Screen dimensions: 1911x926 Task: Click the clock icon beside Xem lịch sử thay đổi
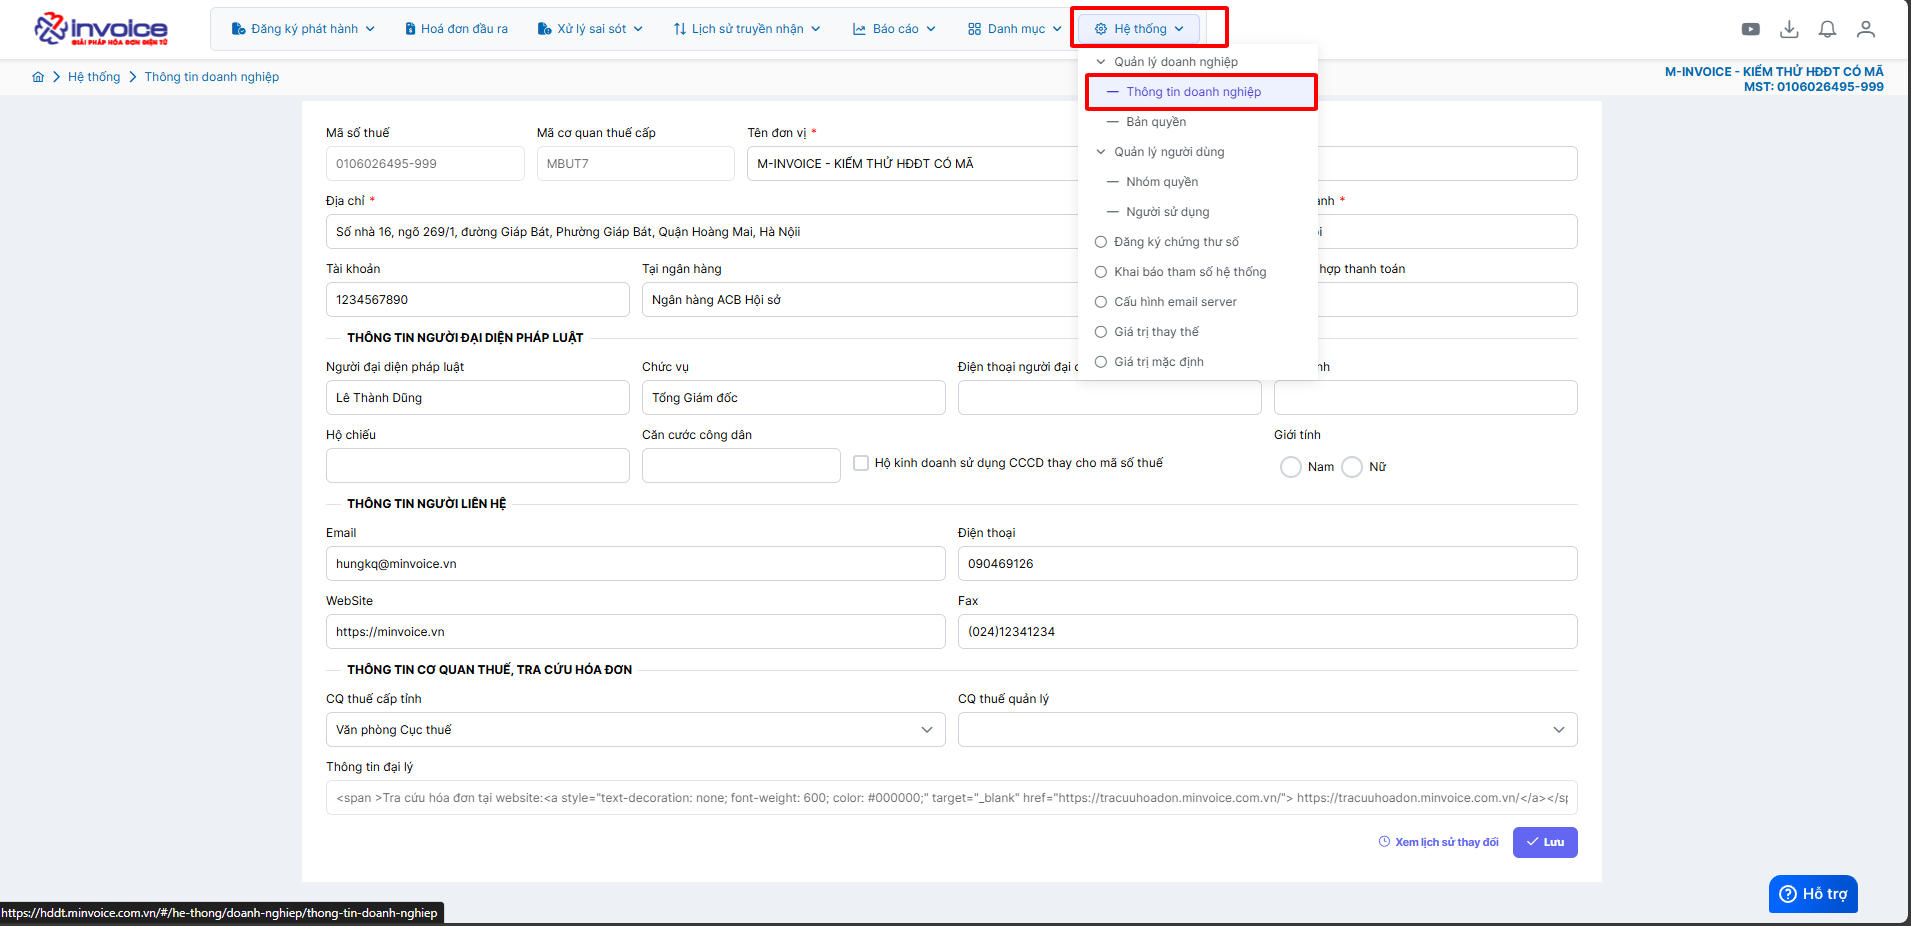[1384, 842]
